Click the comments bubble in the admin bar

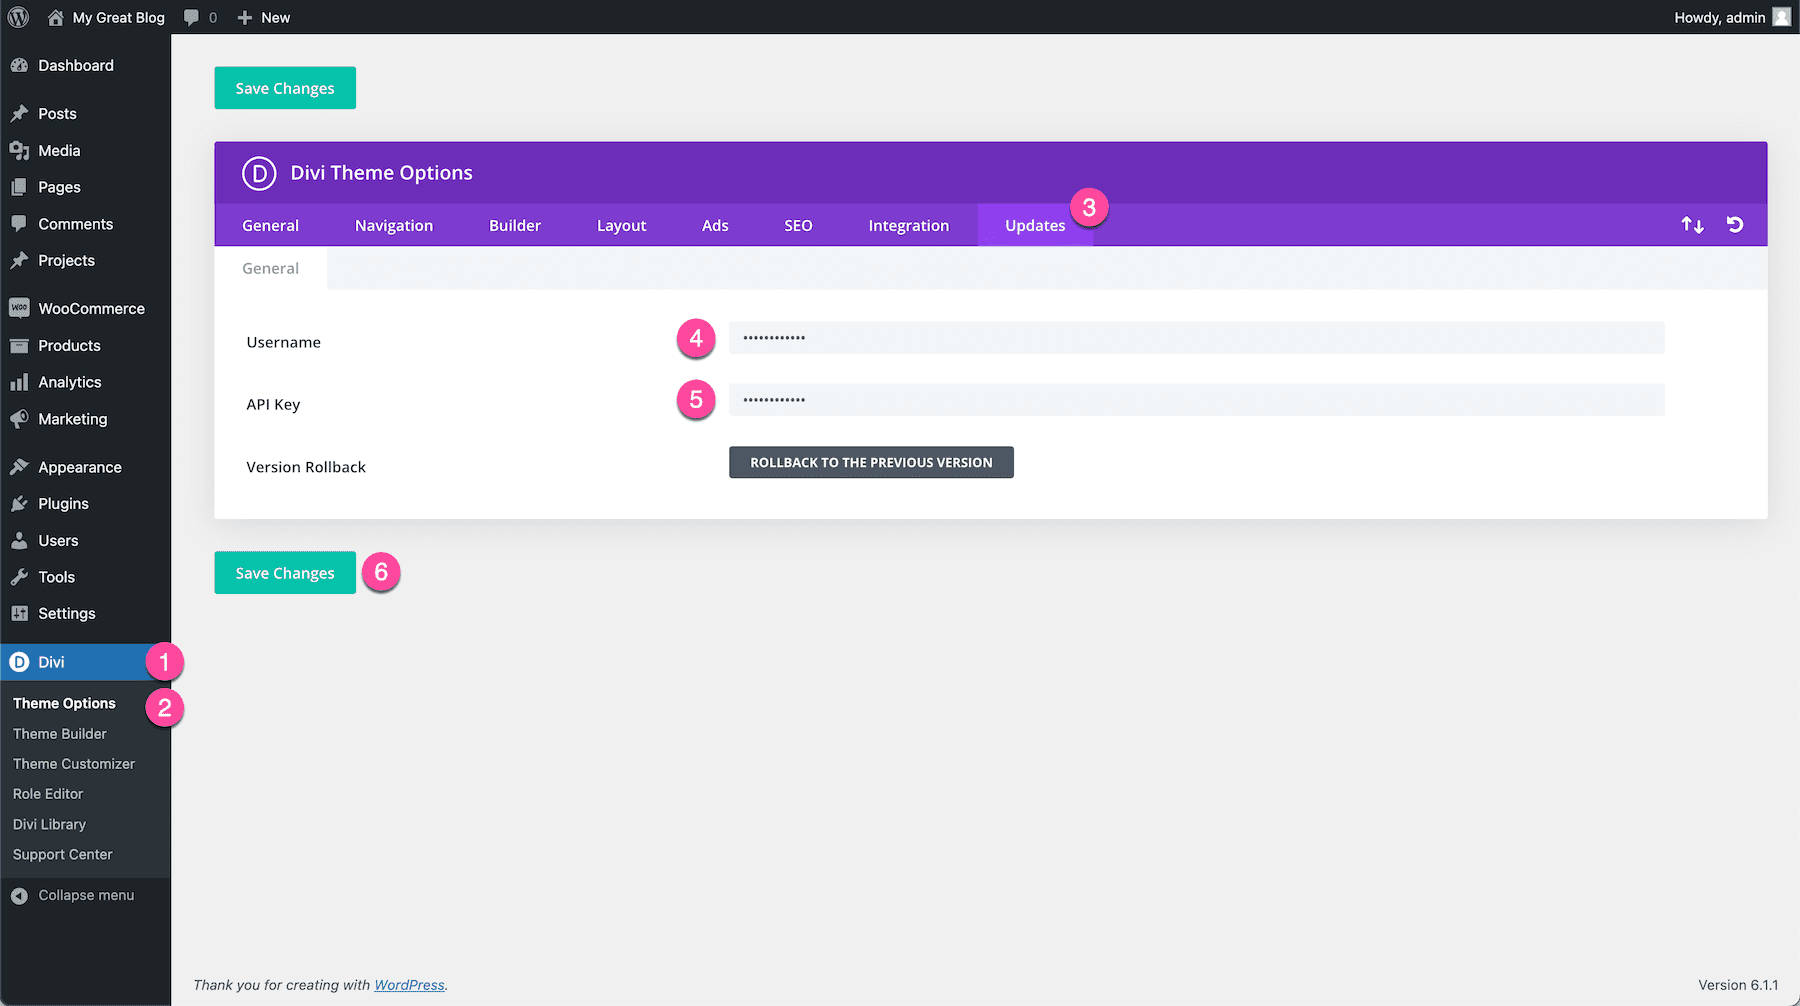190,17
